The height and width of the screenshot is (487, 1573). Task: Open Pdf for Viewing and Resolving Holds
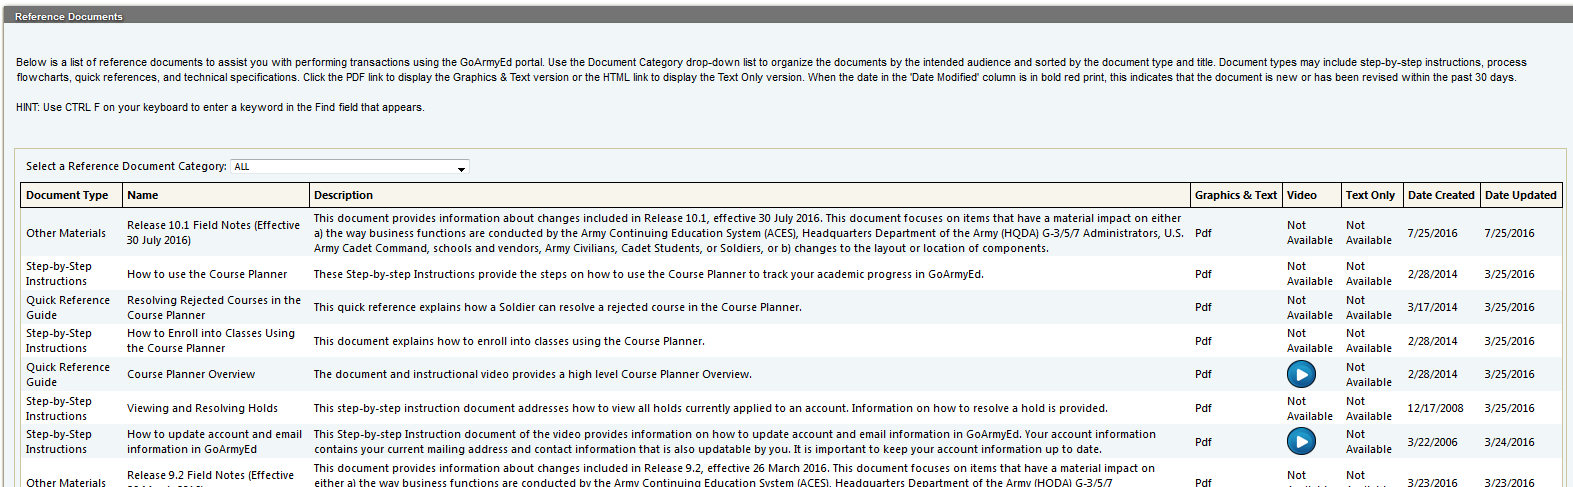coord(1203,408)
